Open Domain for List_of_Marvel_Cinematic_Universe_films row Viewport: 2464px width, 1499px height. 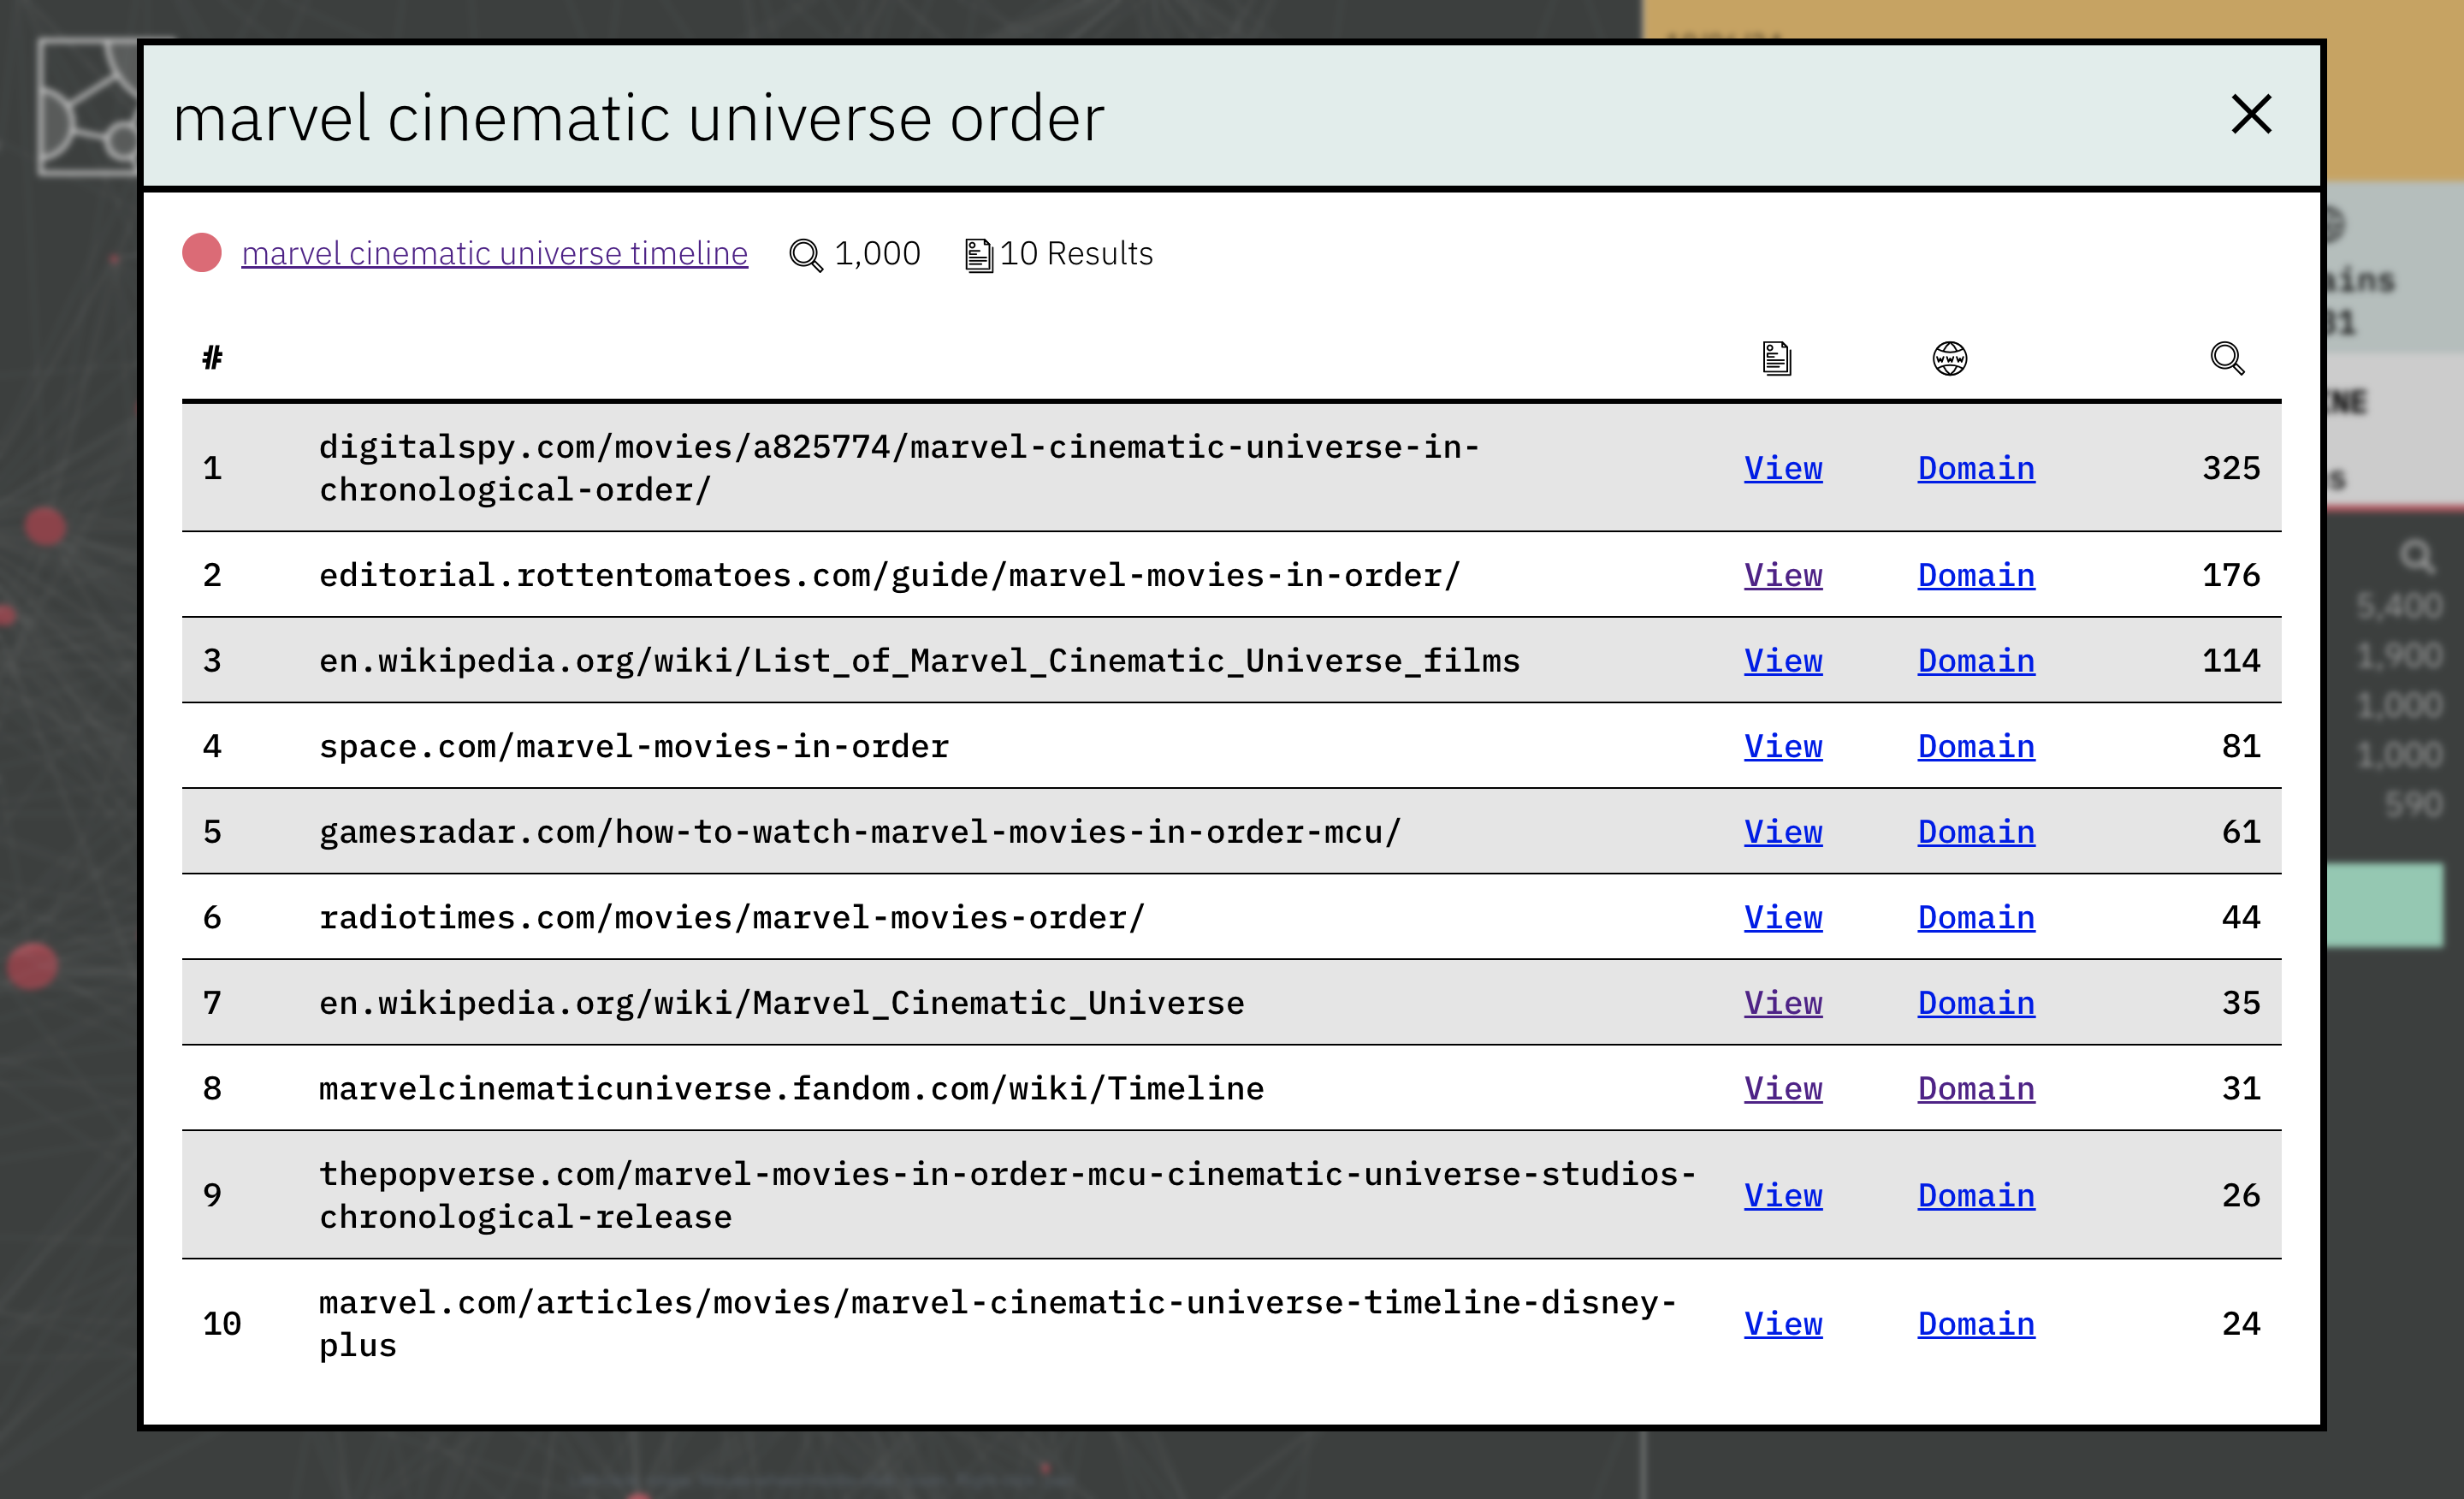(1976, 661)
